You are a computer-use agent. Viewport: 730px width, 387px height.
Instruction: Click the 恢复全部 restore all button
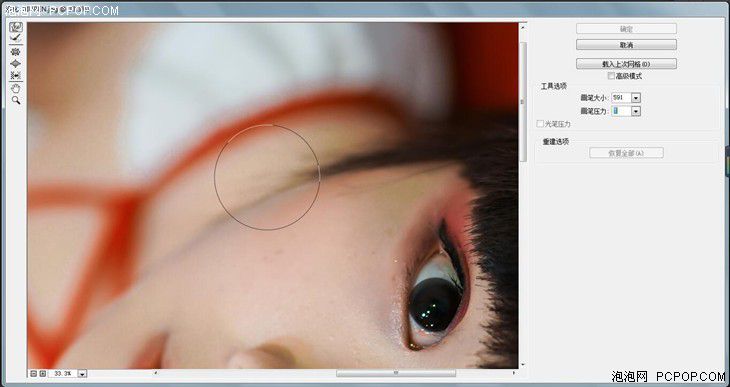click(626, 153)
